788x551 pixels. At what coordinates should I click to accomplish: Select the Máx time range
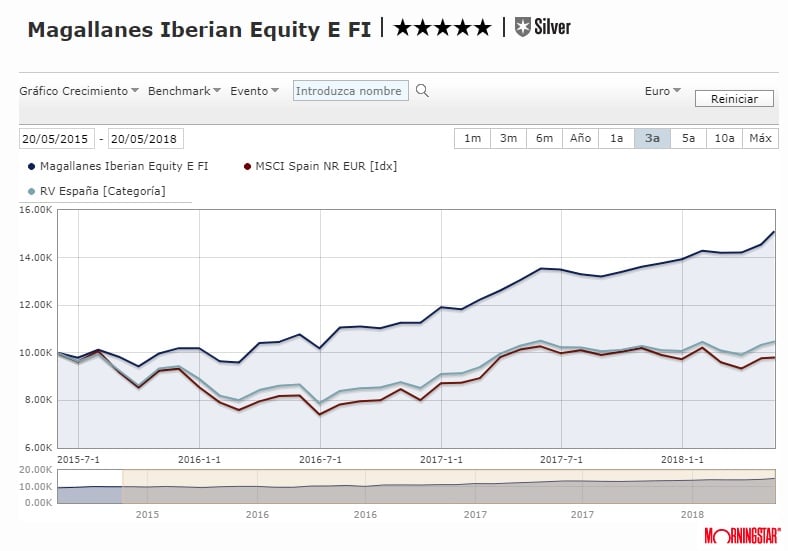pos(760,139)
